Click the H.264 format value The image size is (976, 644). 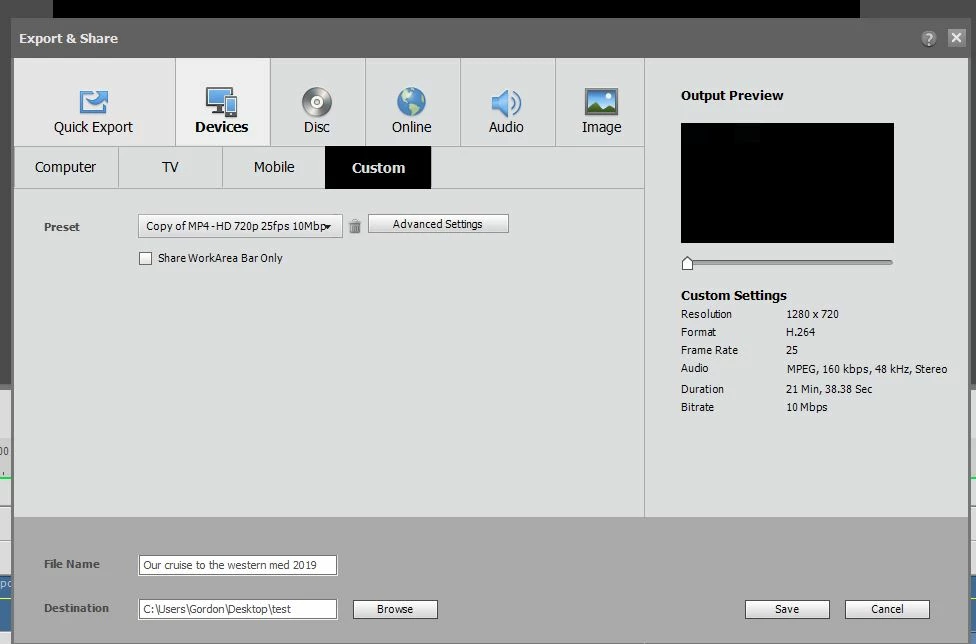(x=800, y=332)
